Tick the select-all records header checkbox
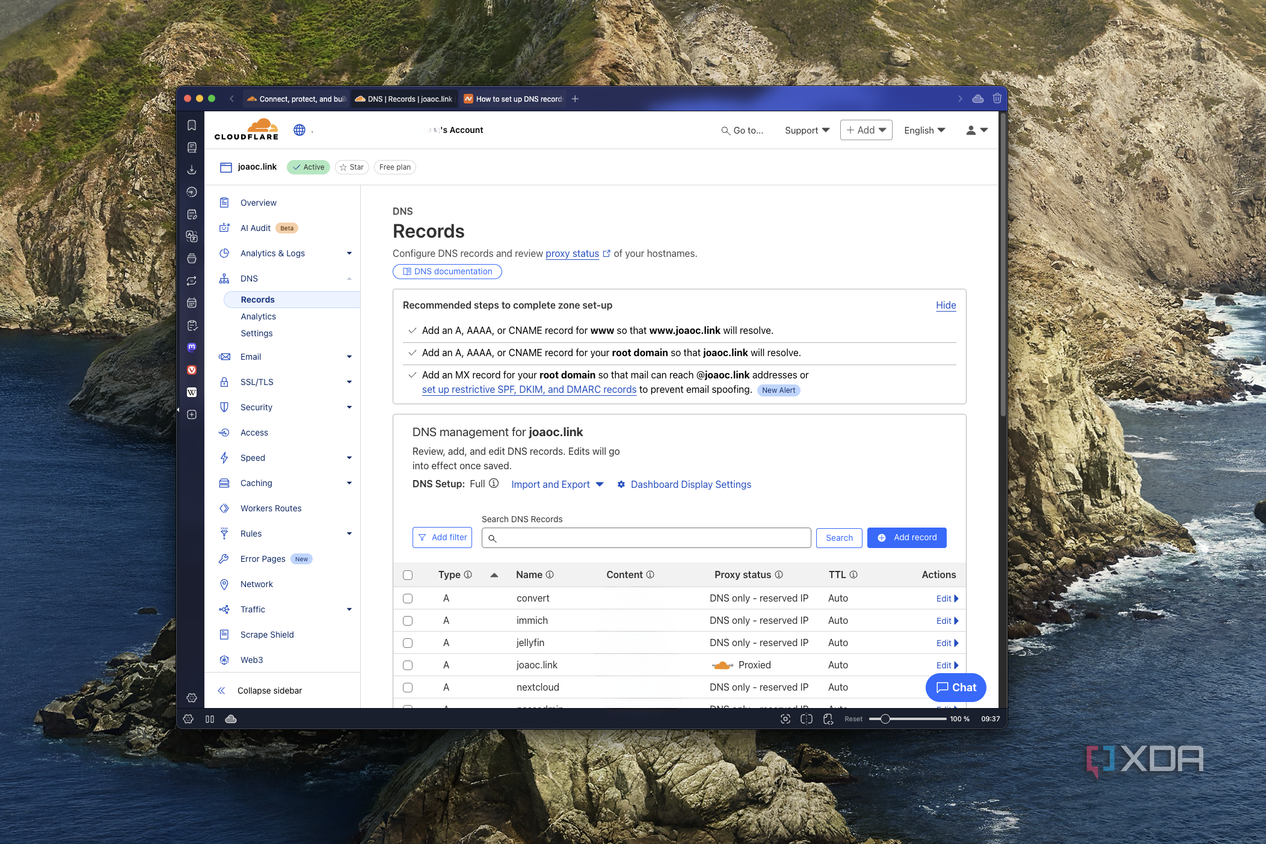The width and height of the screenshot is (1266, 844). 407,575
